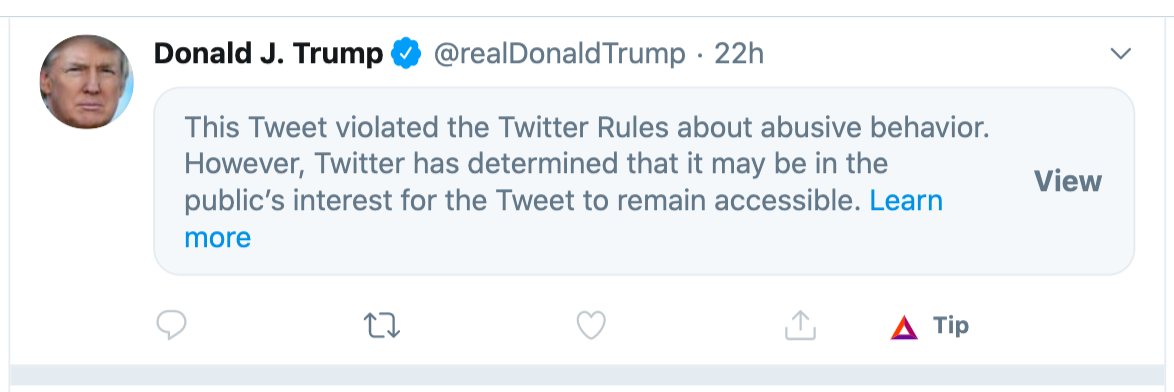Select the gray public-interest notice box
The height and width of the screenshot is (392, 1174).
[x=644, y=181]
